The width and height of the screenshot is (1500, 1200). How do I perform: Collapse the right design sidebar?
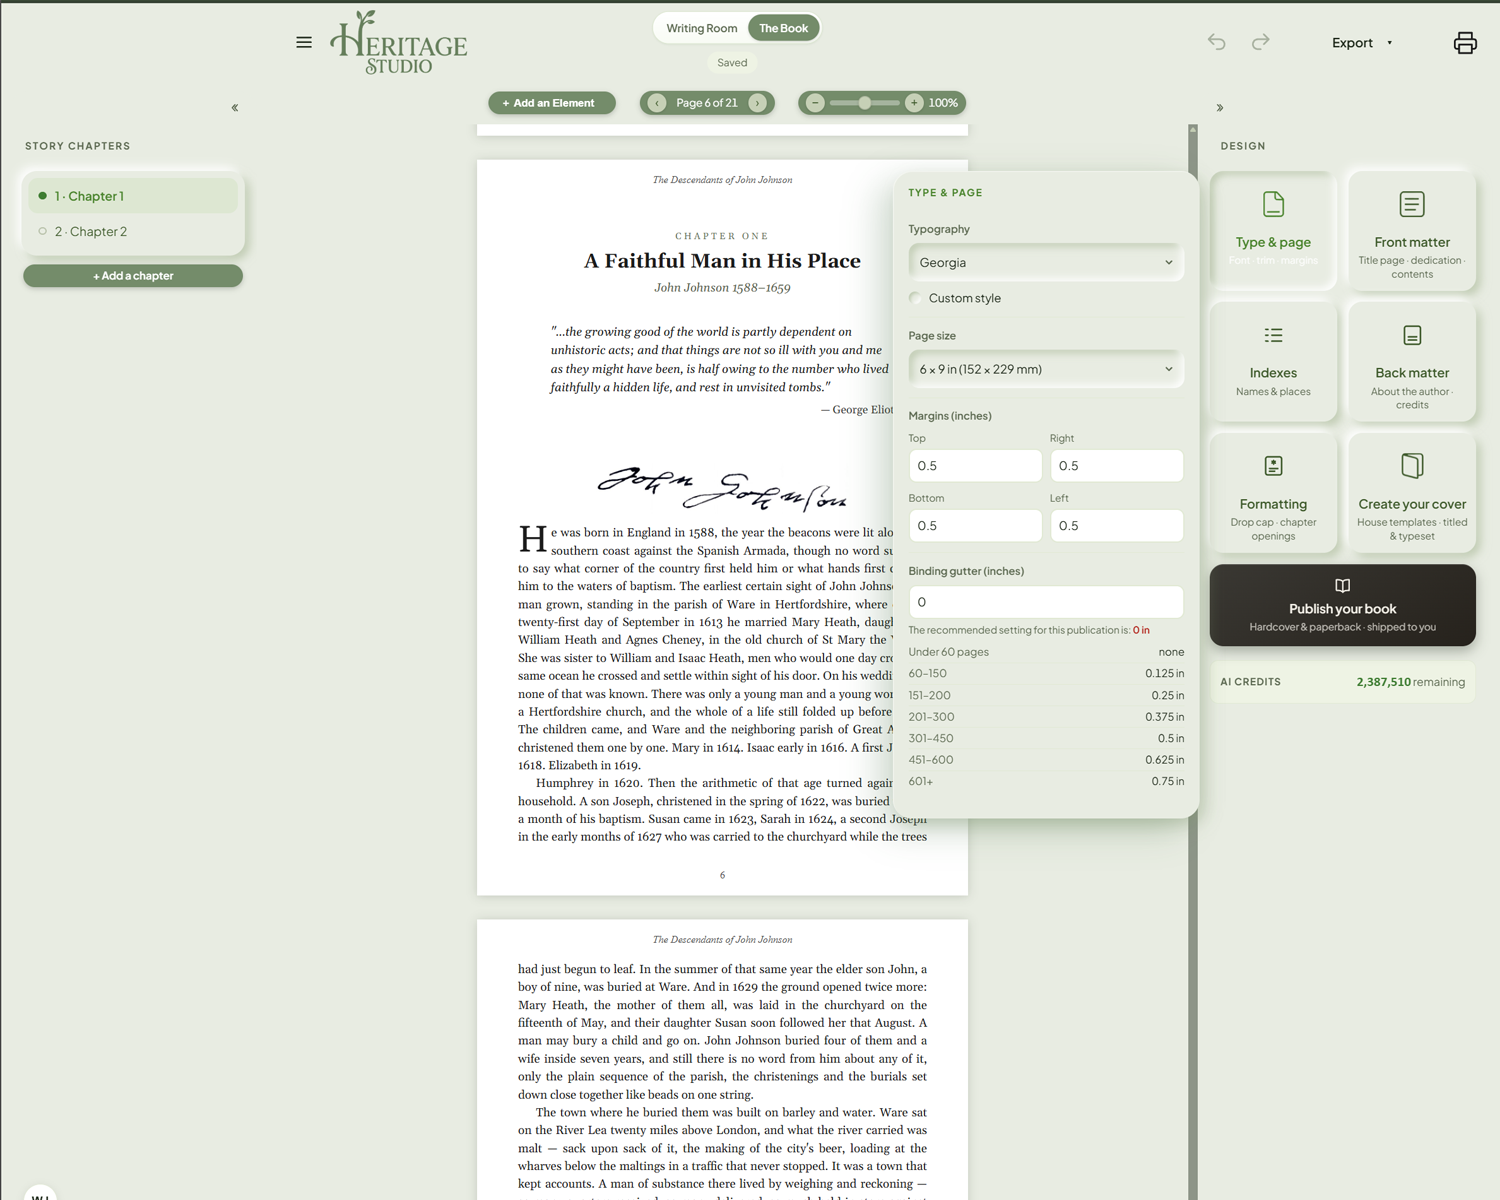1220,107
